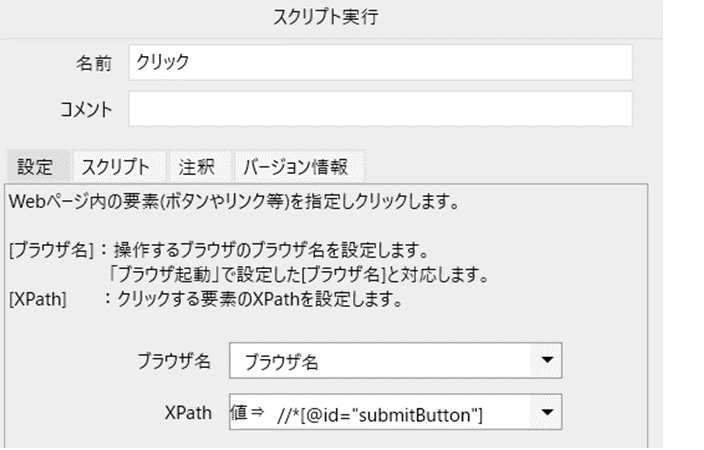Expand the ブラウザ名 dropdown arrow
The image size is (704, 450).
coord(546,360)
